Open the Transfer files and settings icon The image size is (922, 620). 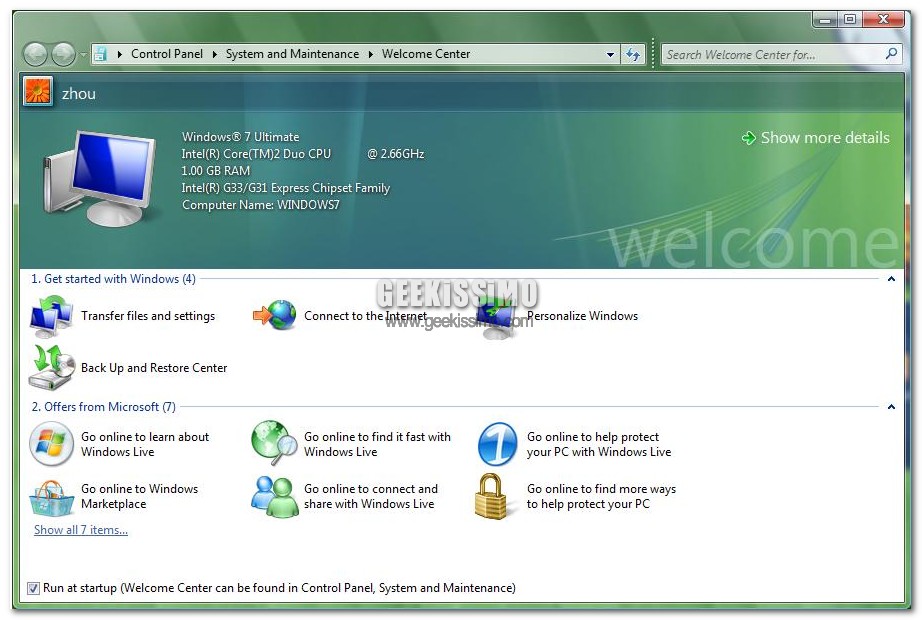coord(51,316)
